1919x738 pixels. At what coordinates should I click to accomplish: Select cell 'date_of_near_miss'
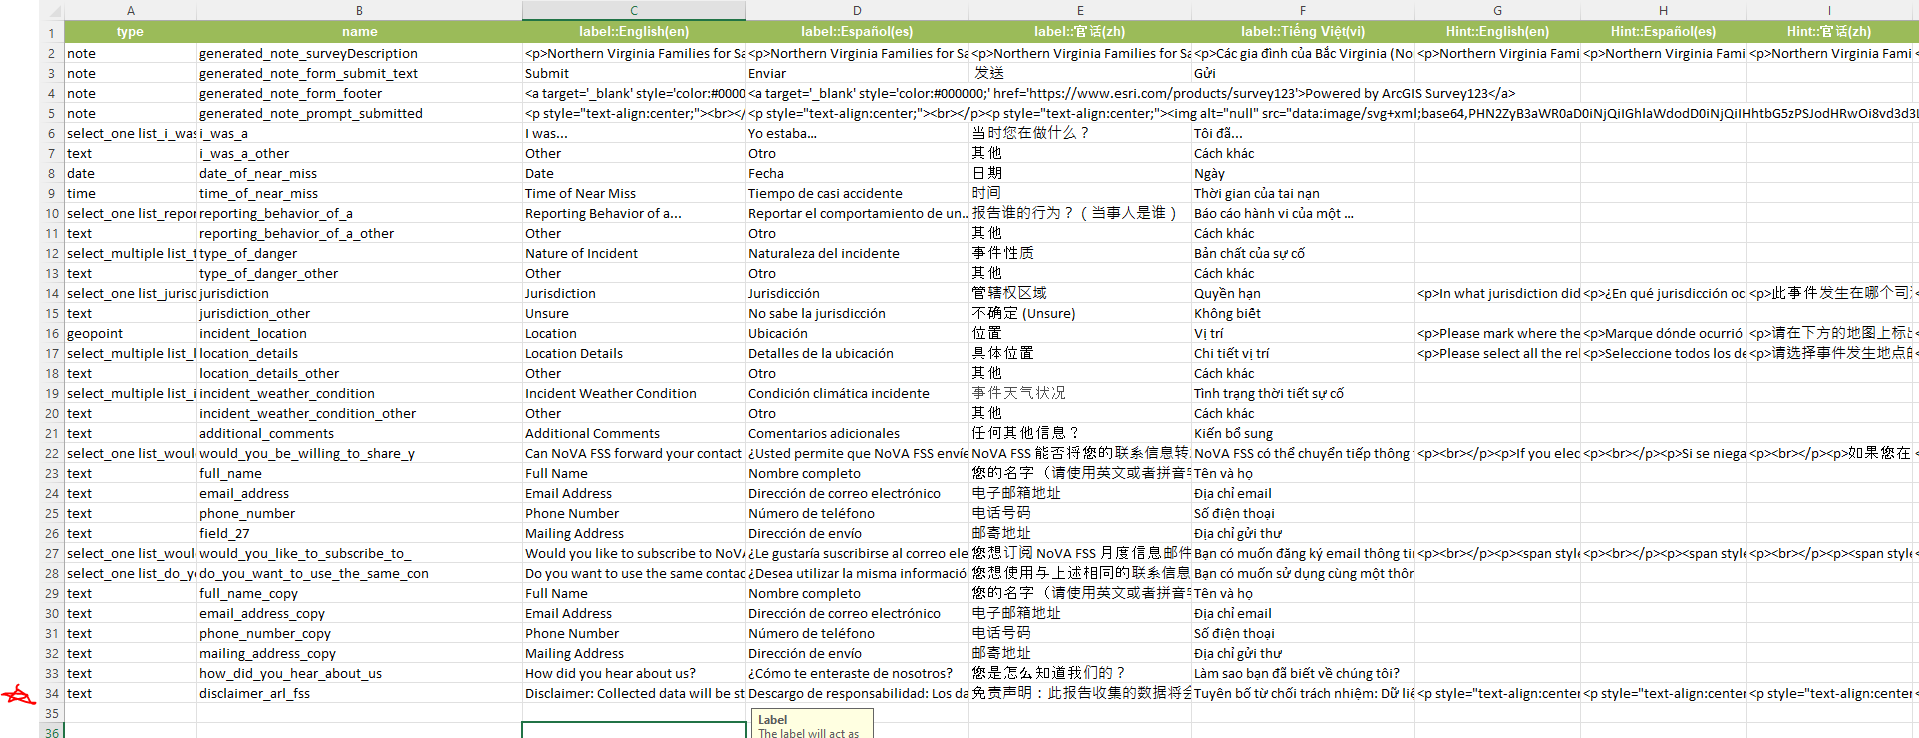tap(359, 173)
